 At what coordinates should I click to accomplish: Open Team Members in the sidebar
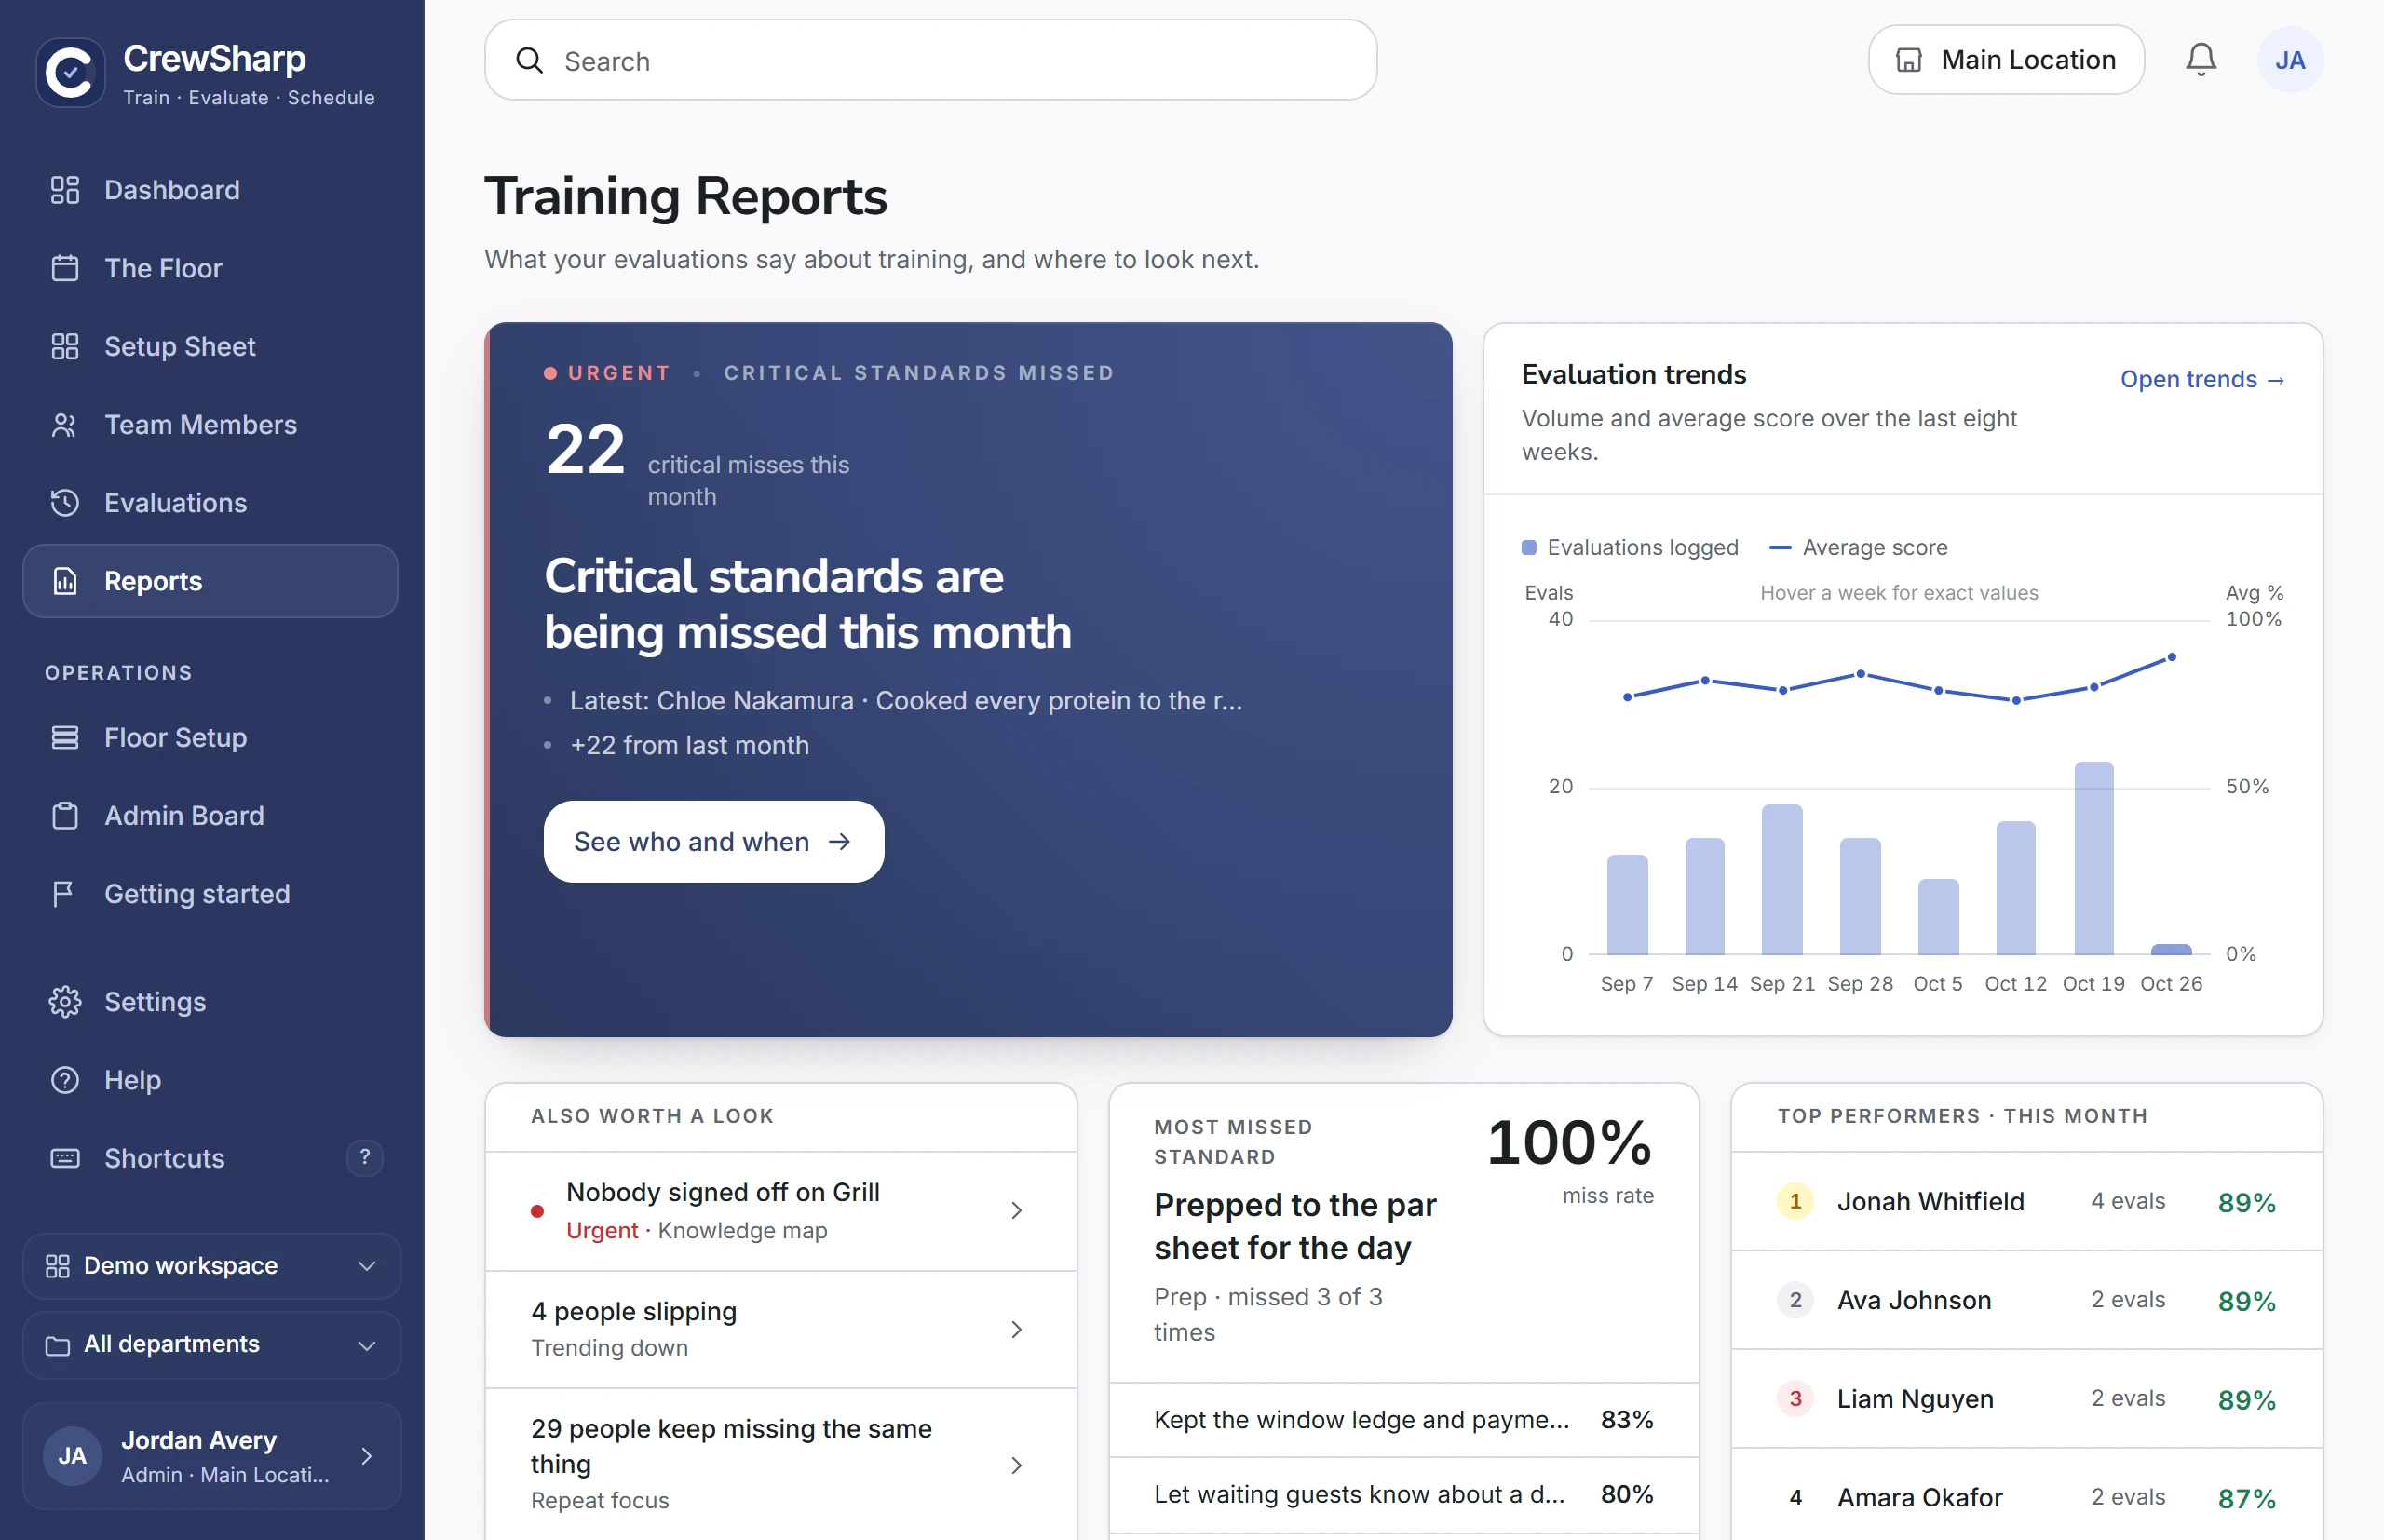pos(211,425)
